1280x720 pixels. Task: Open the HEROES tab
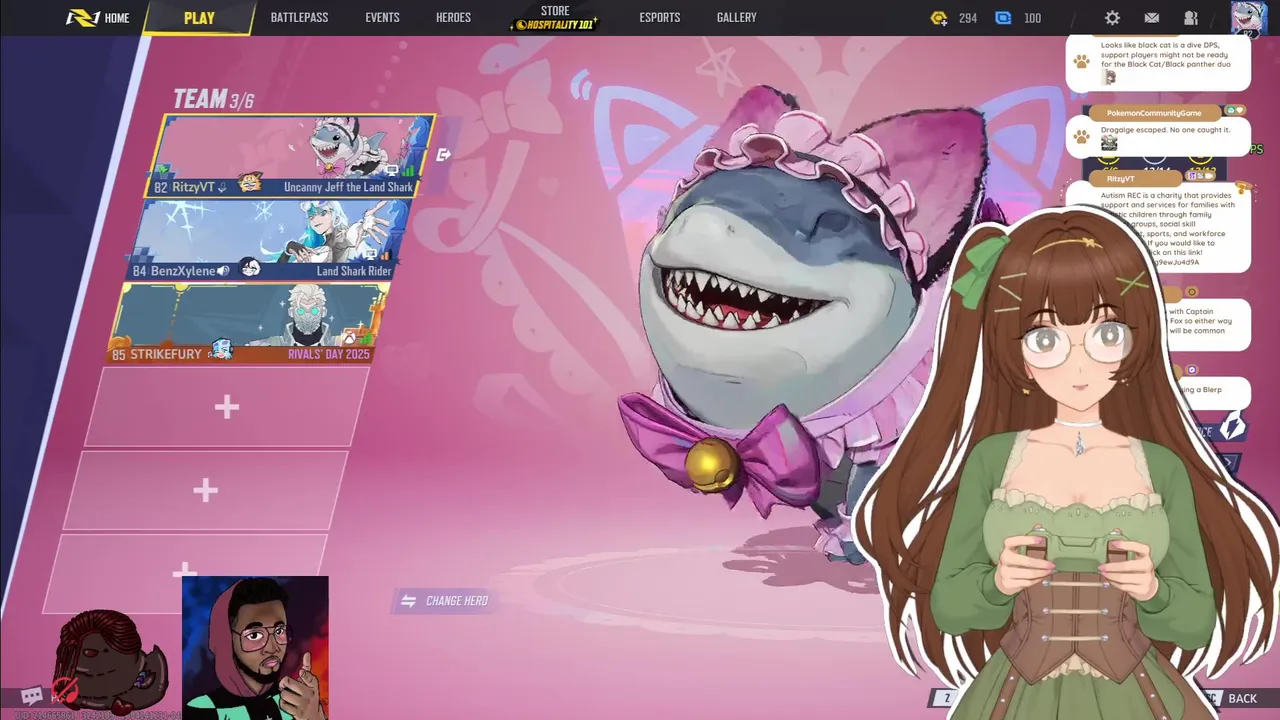pyautogui.click(x=453, y=18)
